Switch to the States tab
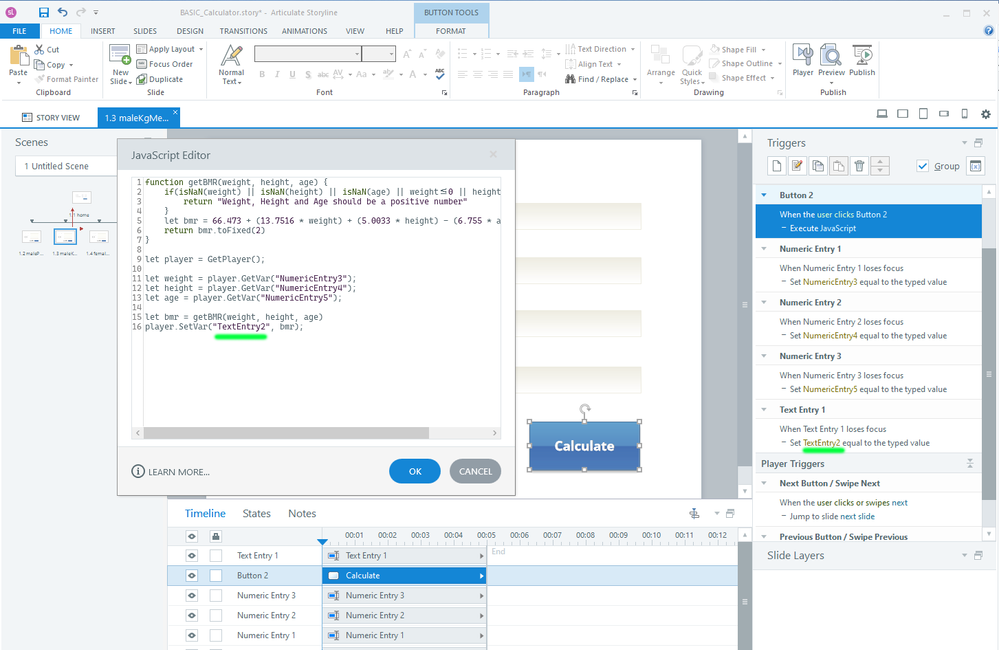 257,513
